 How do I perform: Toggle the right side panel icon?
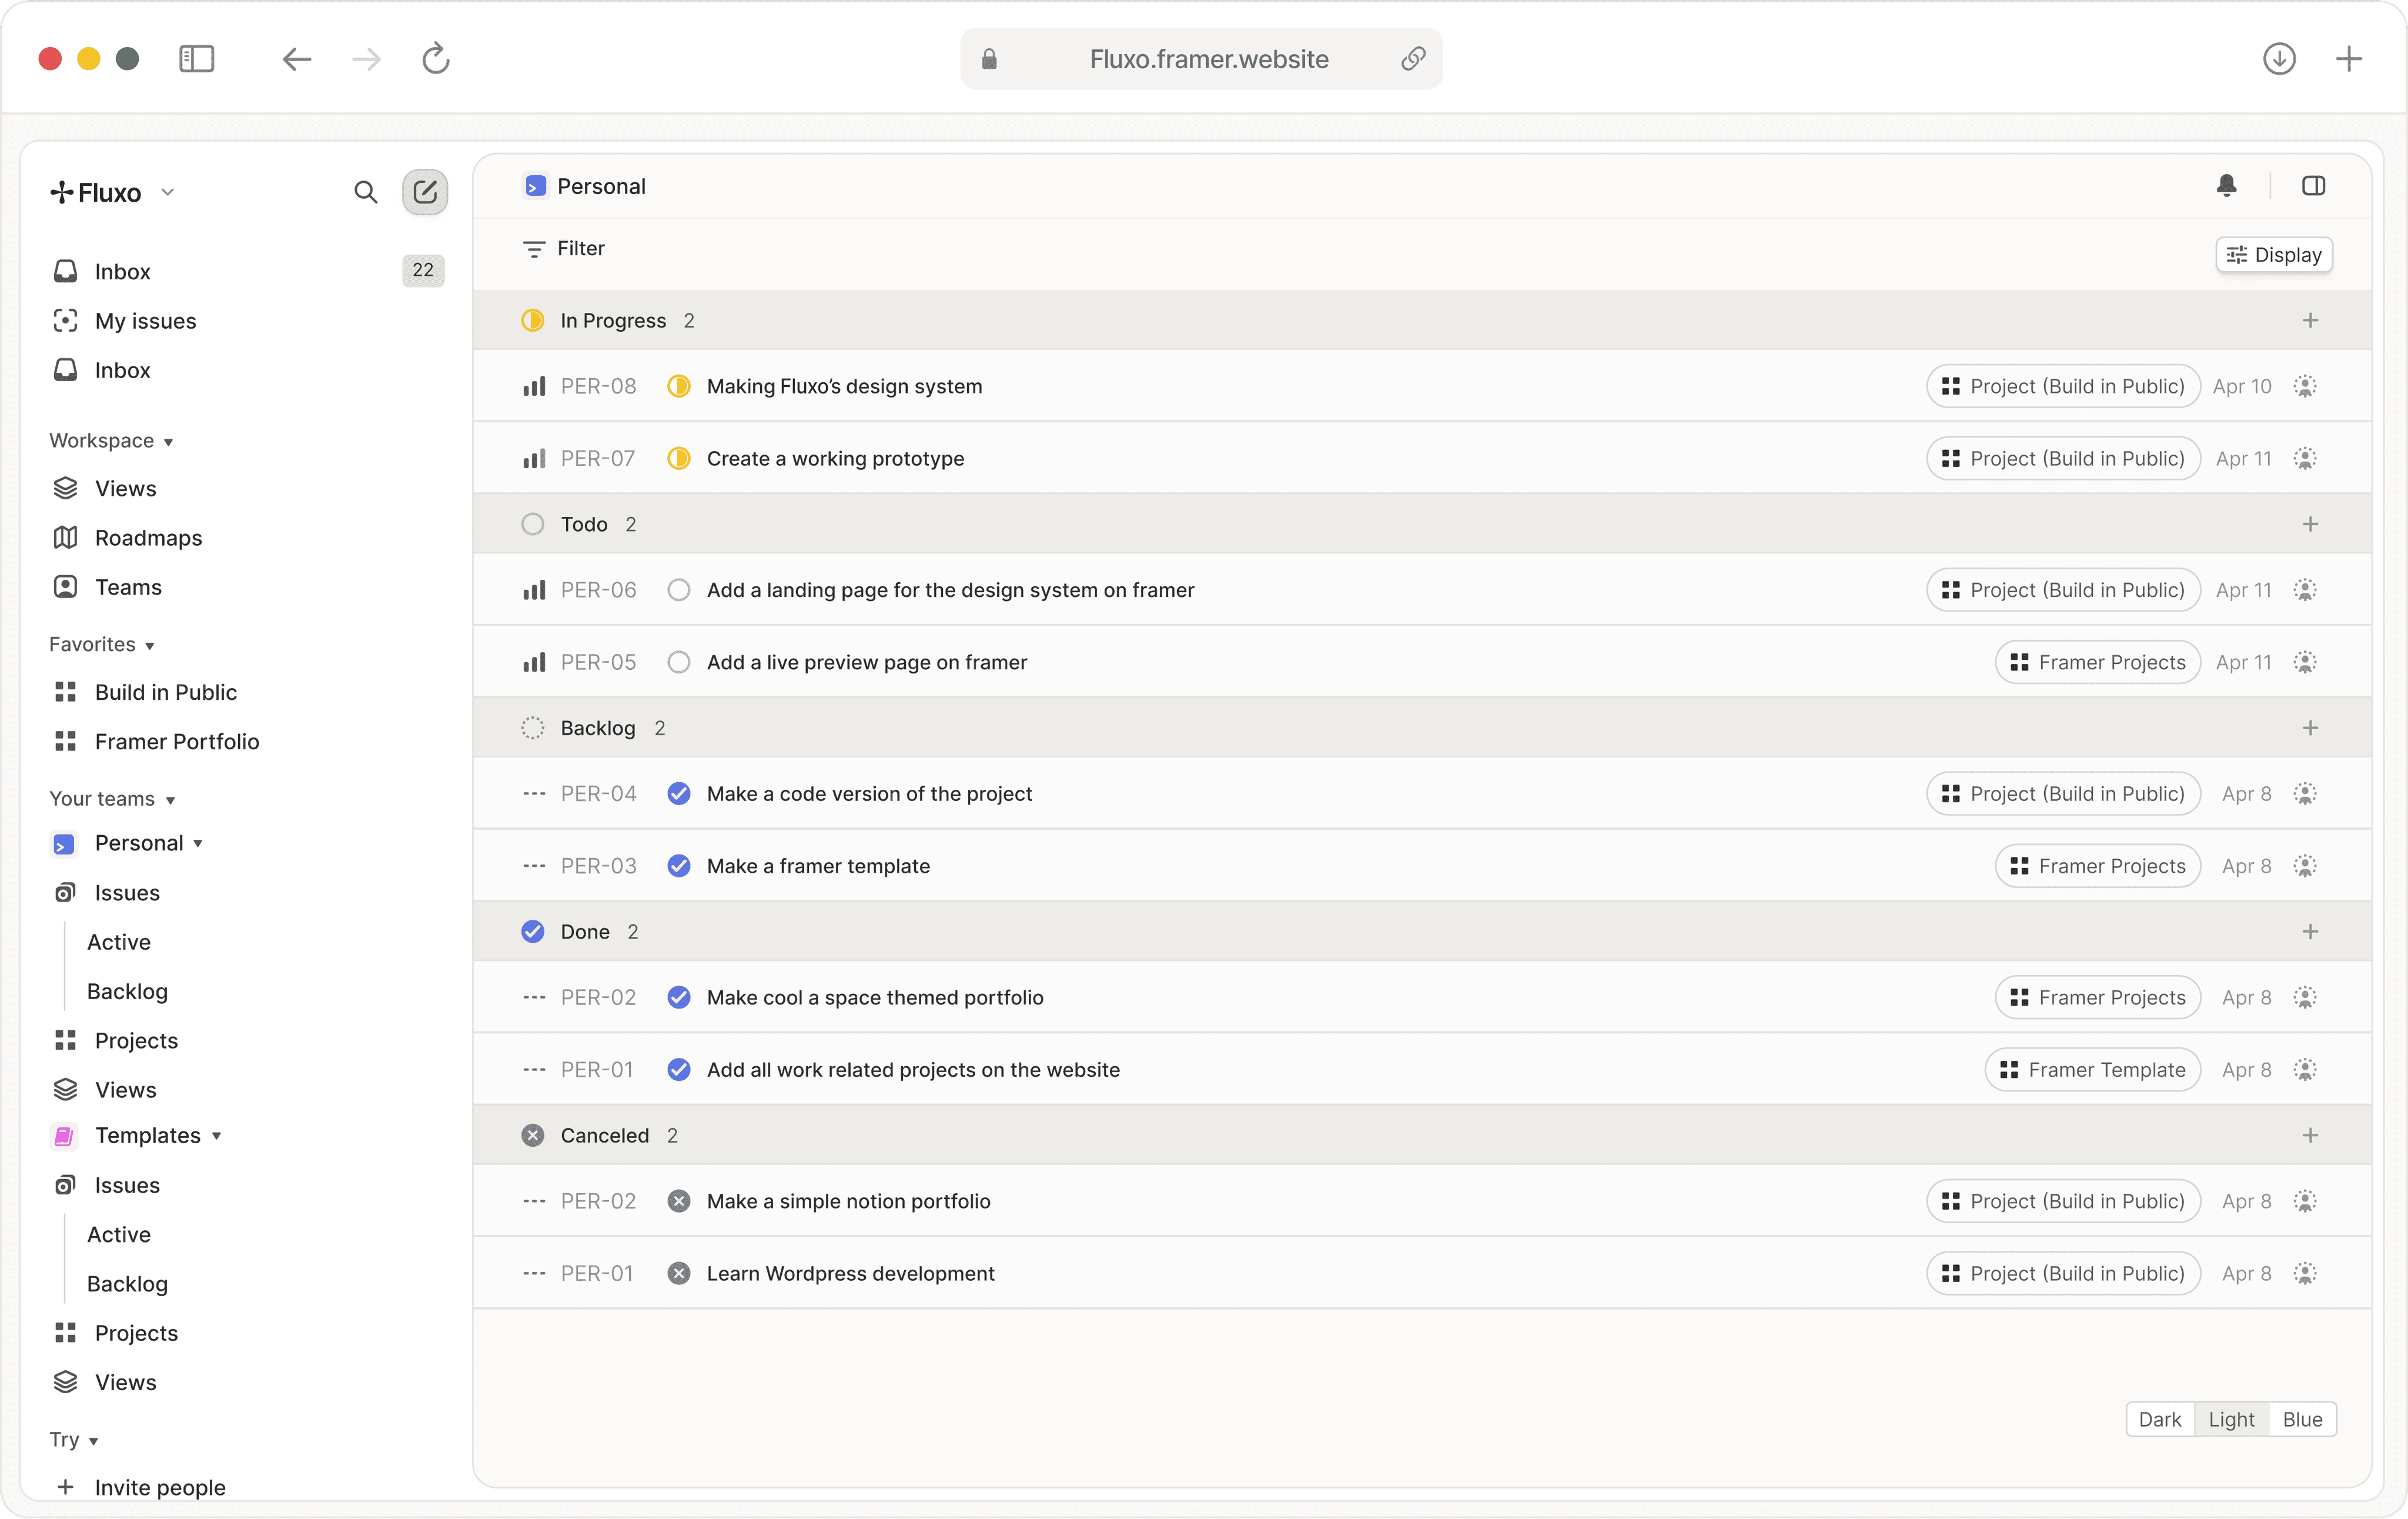(2314, 185)
